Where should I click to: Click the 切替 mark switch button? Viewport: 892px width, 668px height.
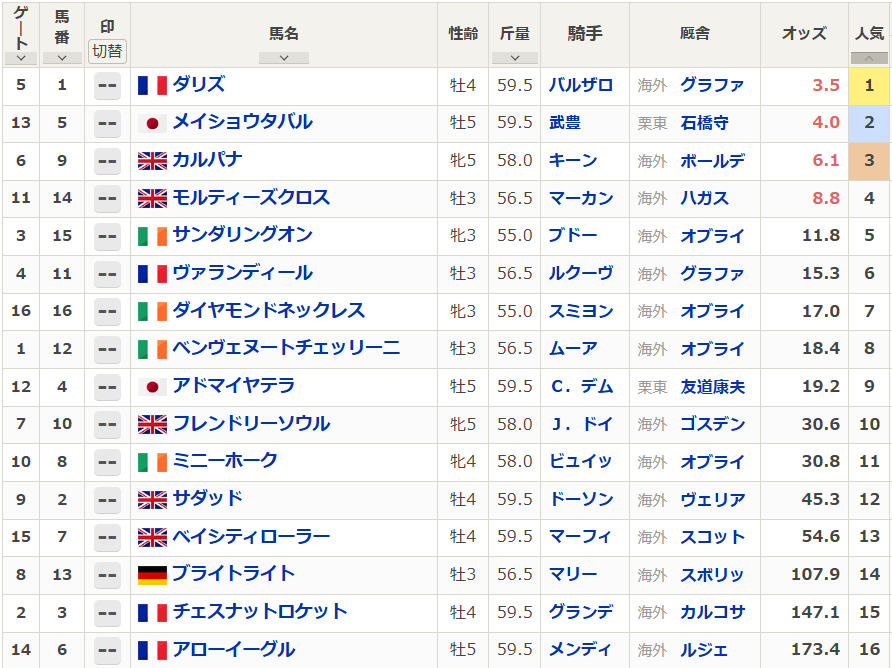coord(107,52)
